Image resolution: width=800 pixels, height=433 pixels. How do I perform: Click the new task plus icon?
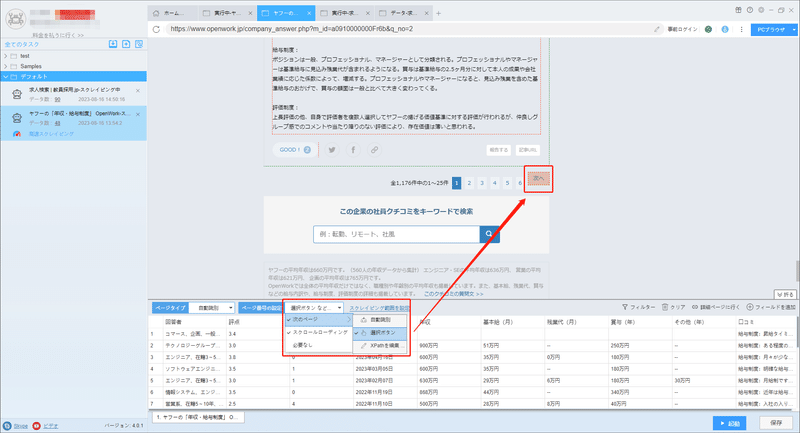(126, 44)
